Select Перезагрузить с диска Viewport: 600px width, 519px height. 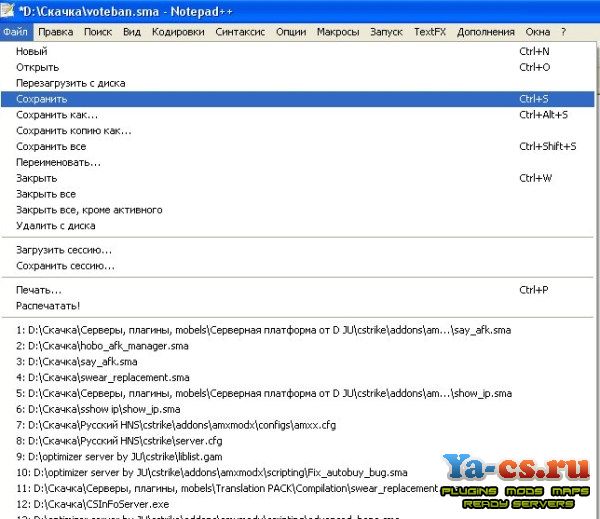pos(298,83)
